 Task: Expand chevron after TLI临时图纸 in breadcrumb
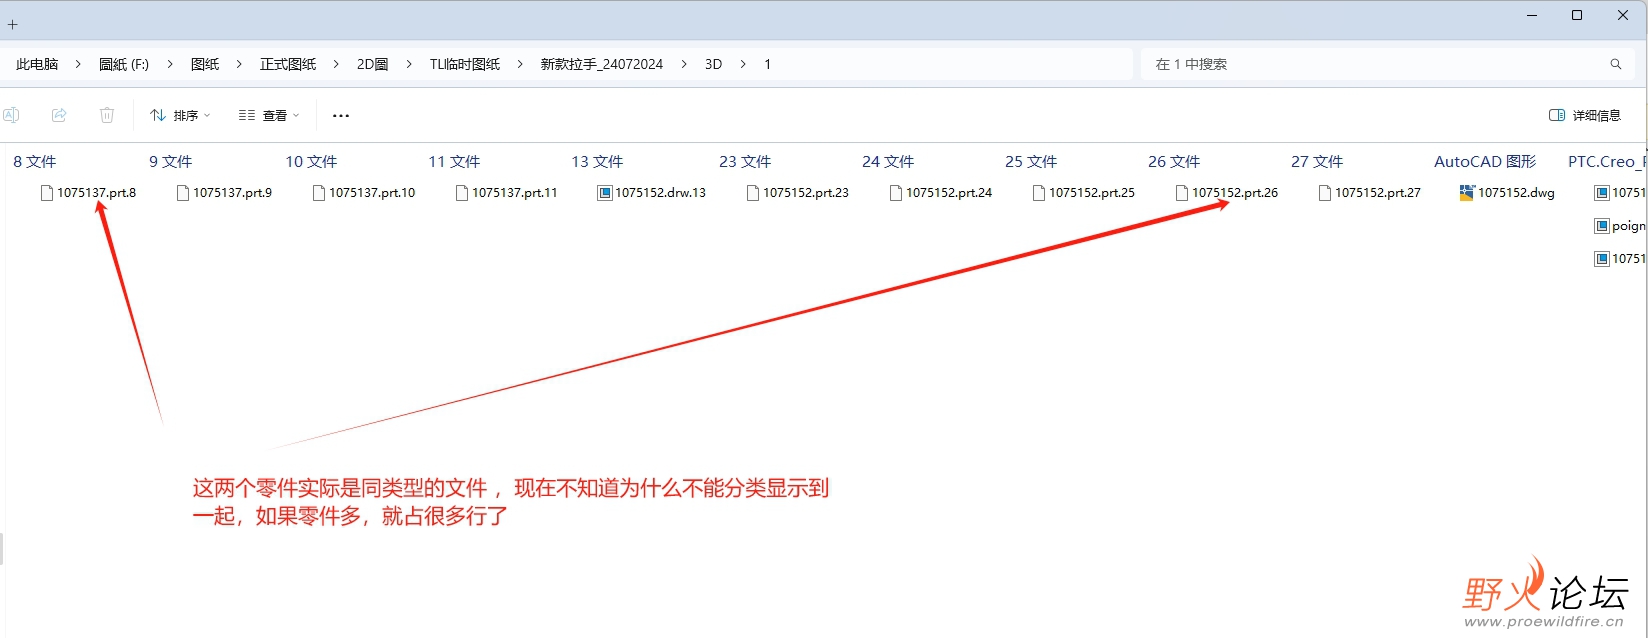click(520, 64)
